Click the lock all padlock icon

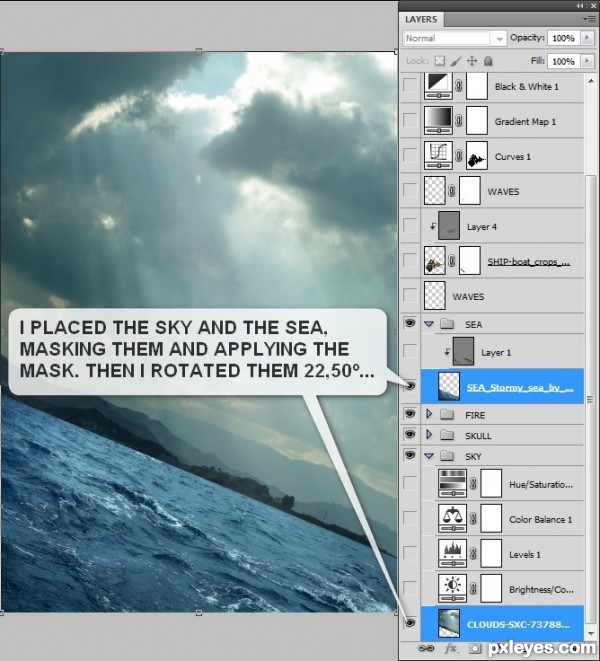(488, 61)
